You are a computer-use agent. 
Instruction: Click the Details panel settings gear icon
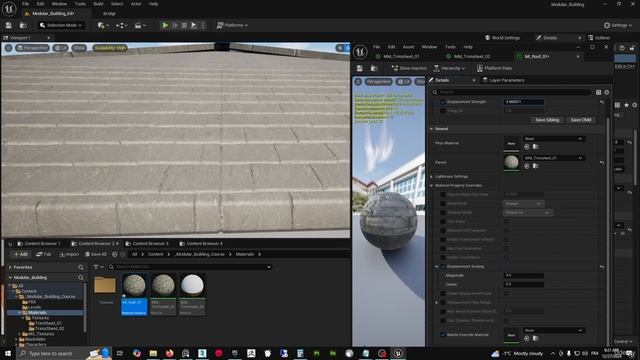pyautogui.click(x=607, y=93)
